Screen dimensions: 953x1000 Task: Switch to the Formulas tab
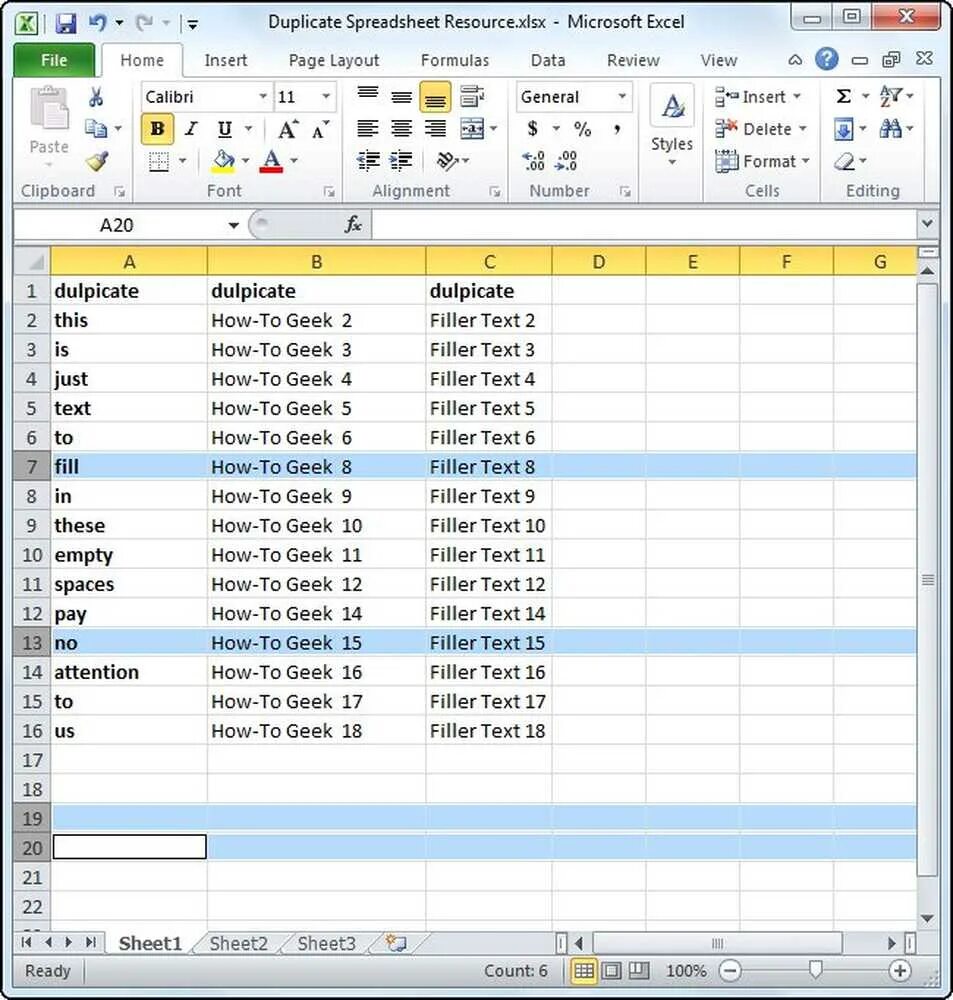coord(455,60)
